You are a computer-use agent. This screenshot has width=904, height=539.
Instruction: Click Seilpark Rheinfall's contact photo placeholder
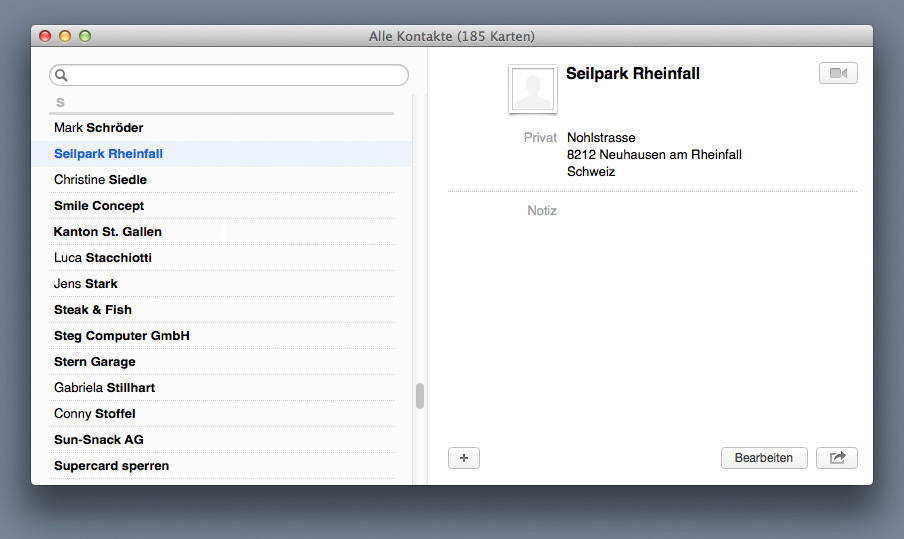pos(533,89)
